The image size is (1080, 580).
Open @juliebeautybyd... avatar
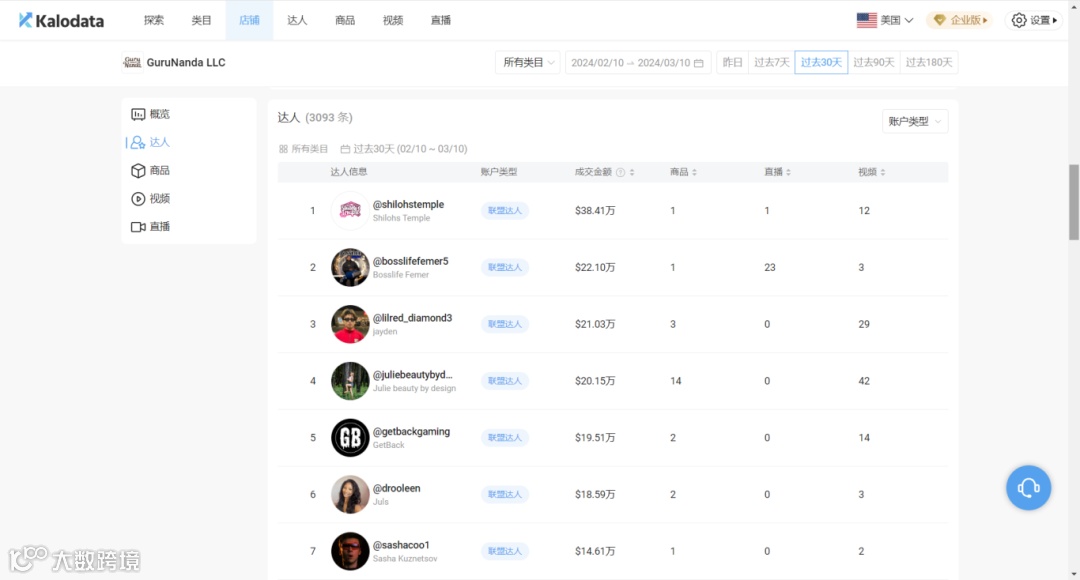click(350, 381)
